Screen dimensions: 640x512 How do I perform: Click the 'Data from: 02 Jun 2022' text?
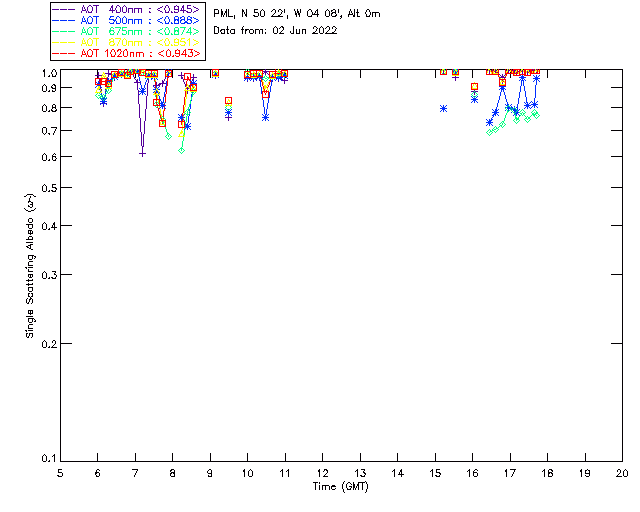tap(275, 31)
